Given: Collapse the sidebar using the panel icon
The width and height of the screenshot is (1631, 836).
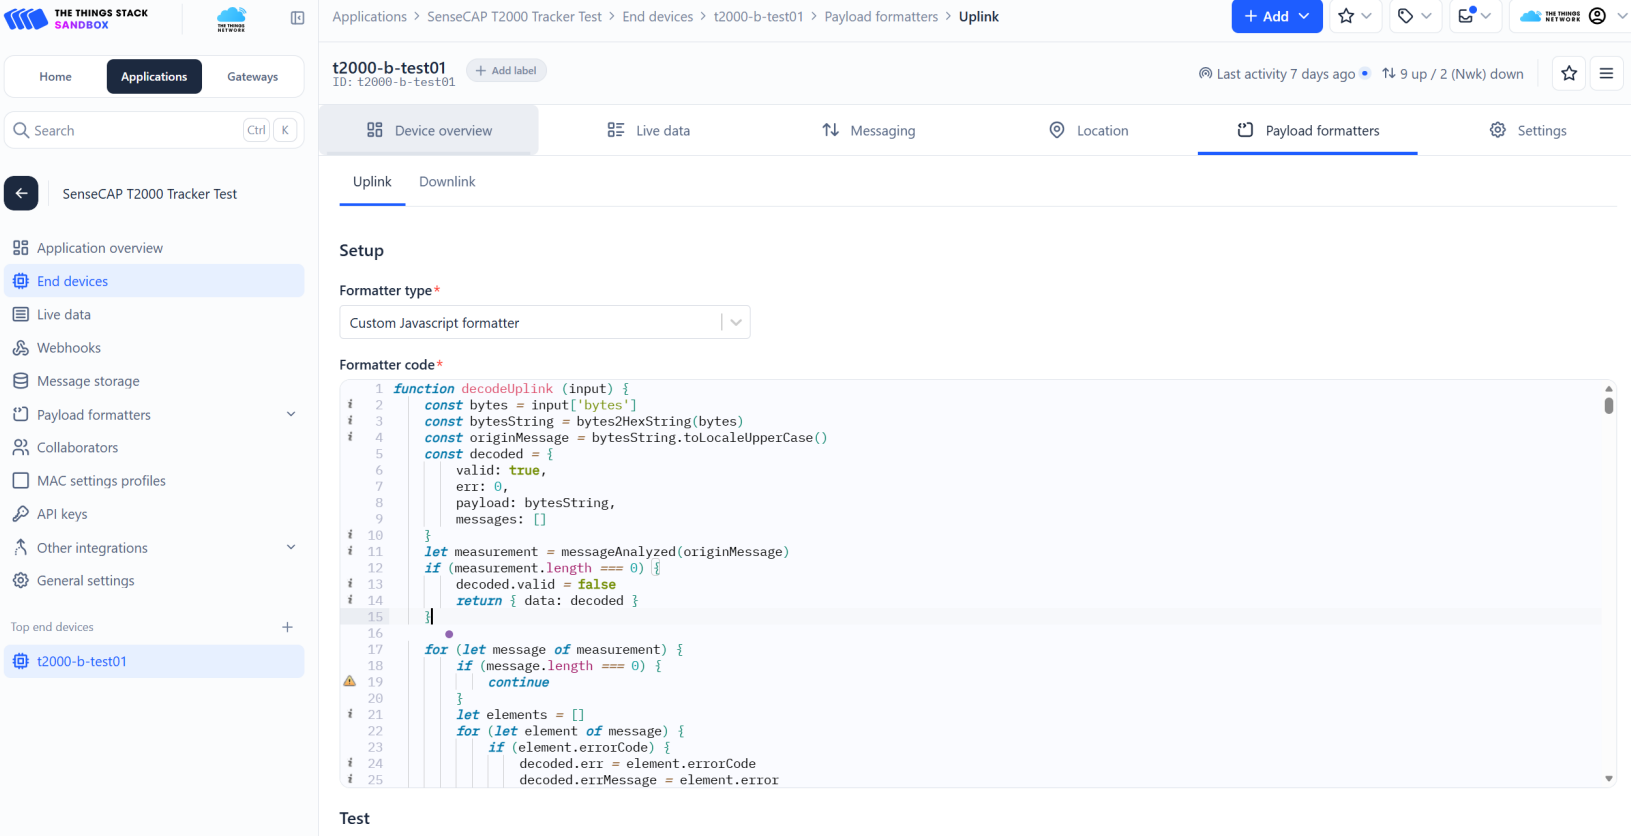Looking at the screenshot, I should 297,18.
